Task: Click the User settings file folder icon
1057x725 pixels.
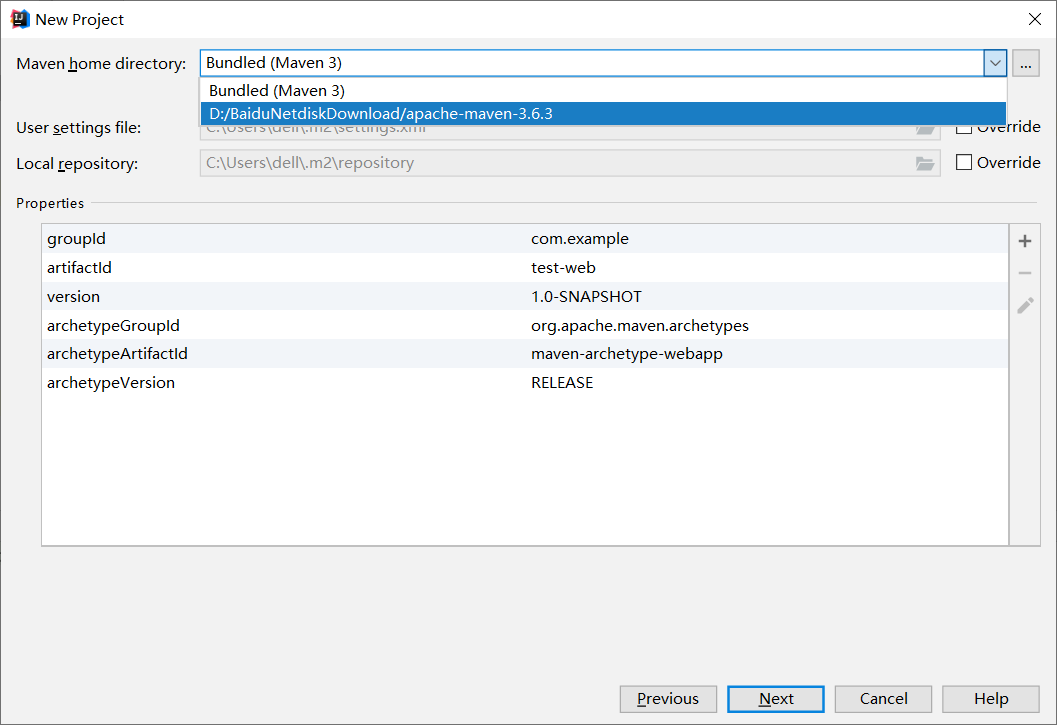Action: point(925,130)
